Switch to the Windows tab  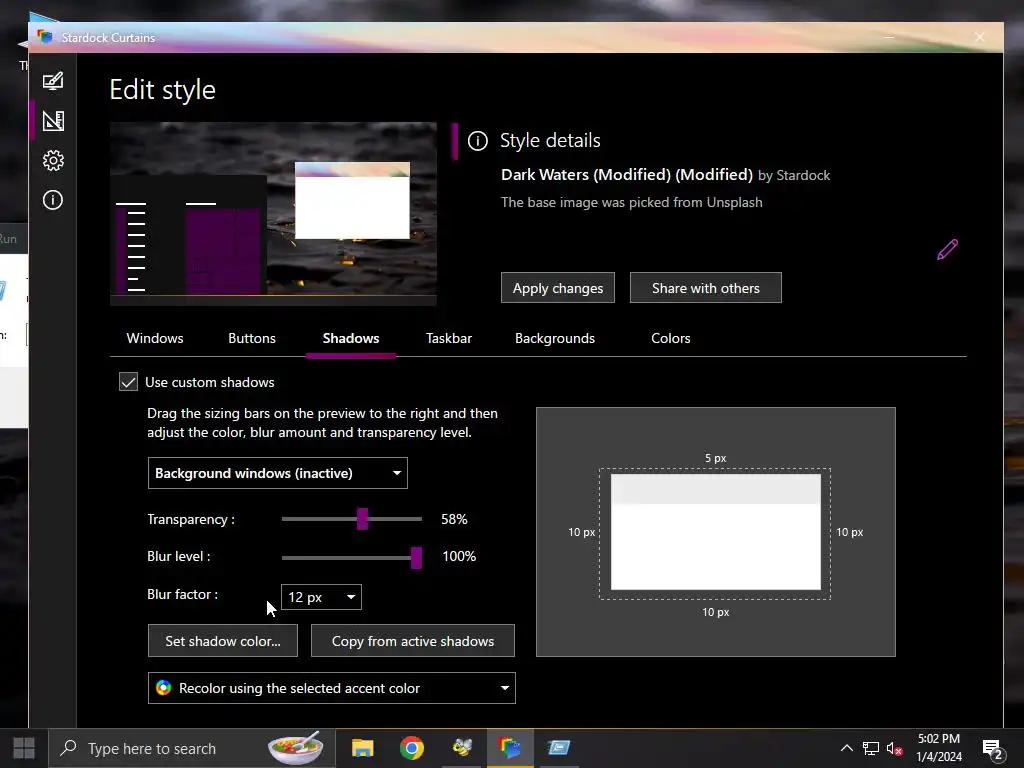(x=155, y=338)
